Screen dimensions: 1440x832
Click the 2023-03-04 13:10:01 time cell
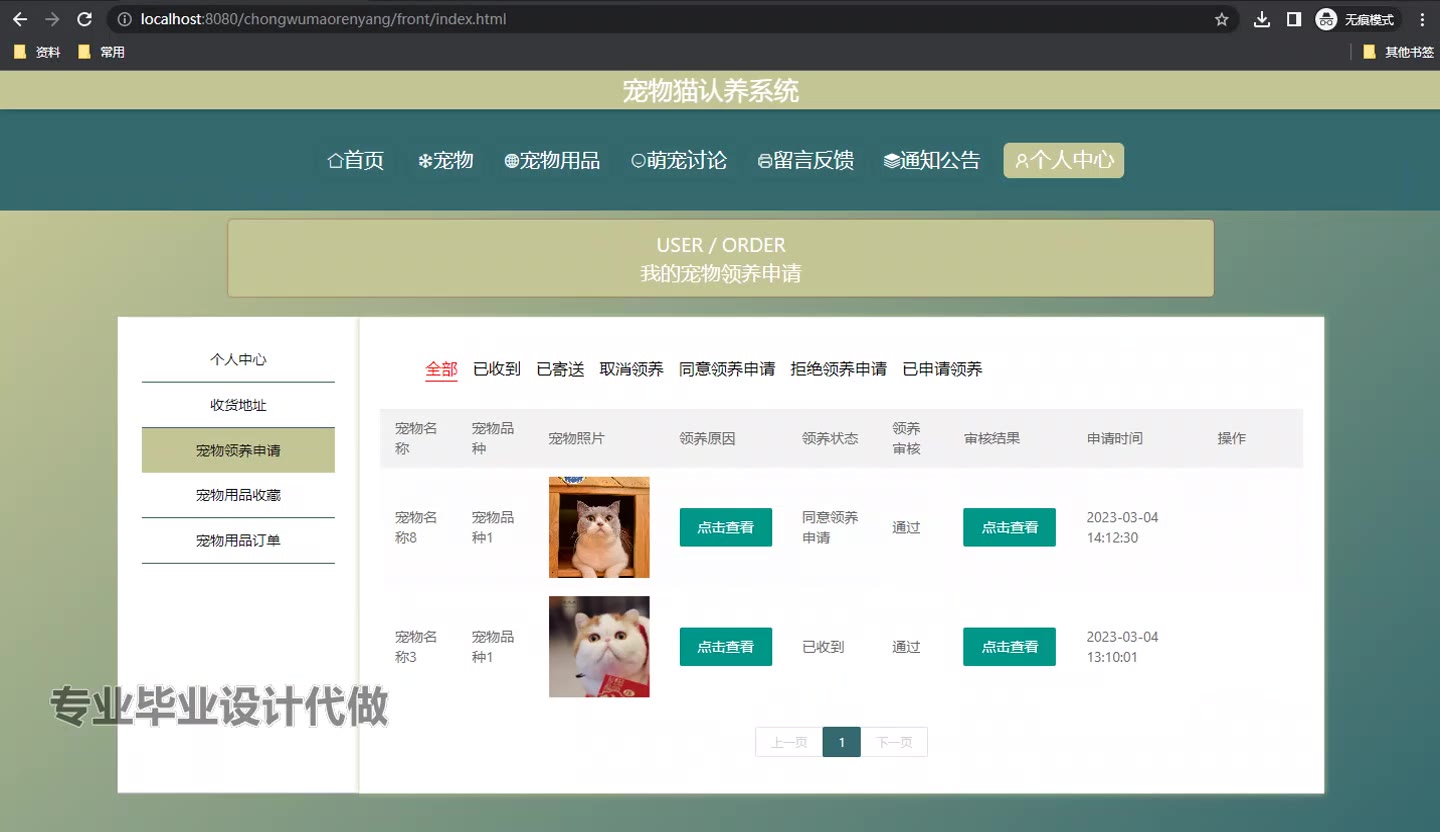(x=1122, y=647)
